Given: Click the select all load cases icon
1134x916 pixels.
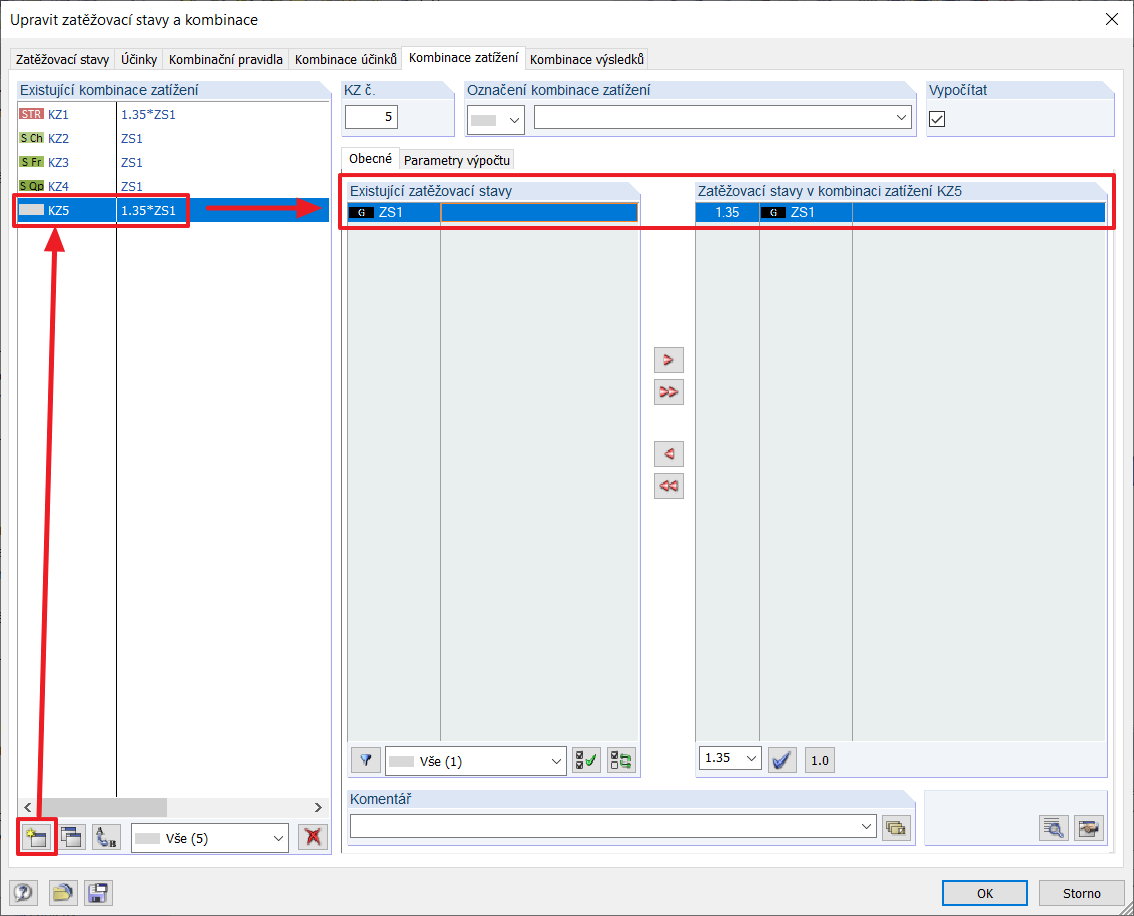Looking at the screenshot, I should (587, 761).
